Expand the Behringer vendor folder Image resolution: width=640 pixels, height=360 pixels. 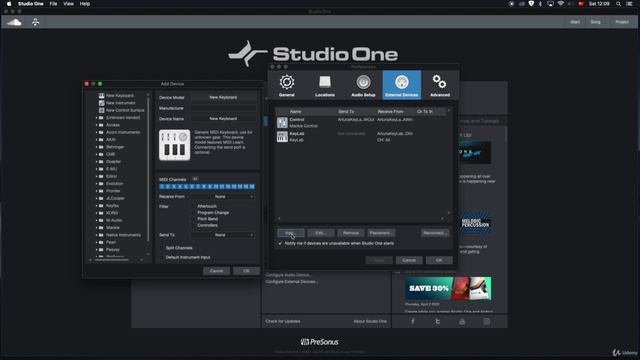coord(97,147)
